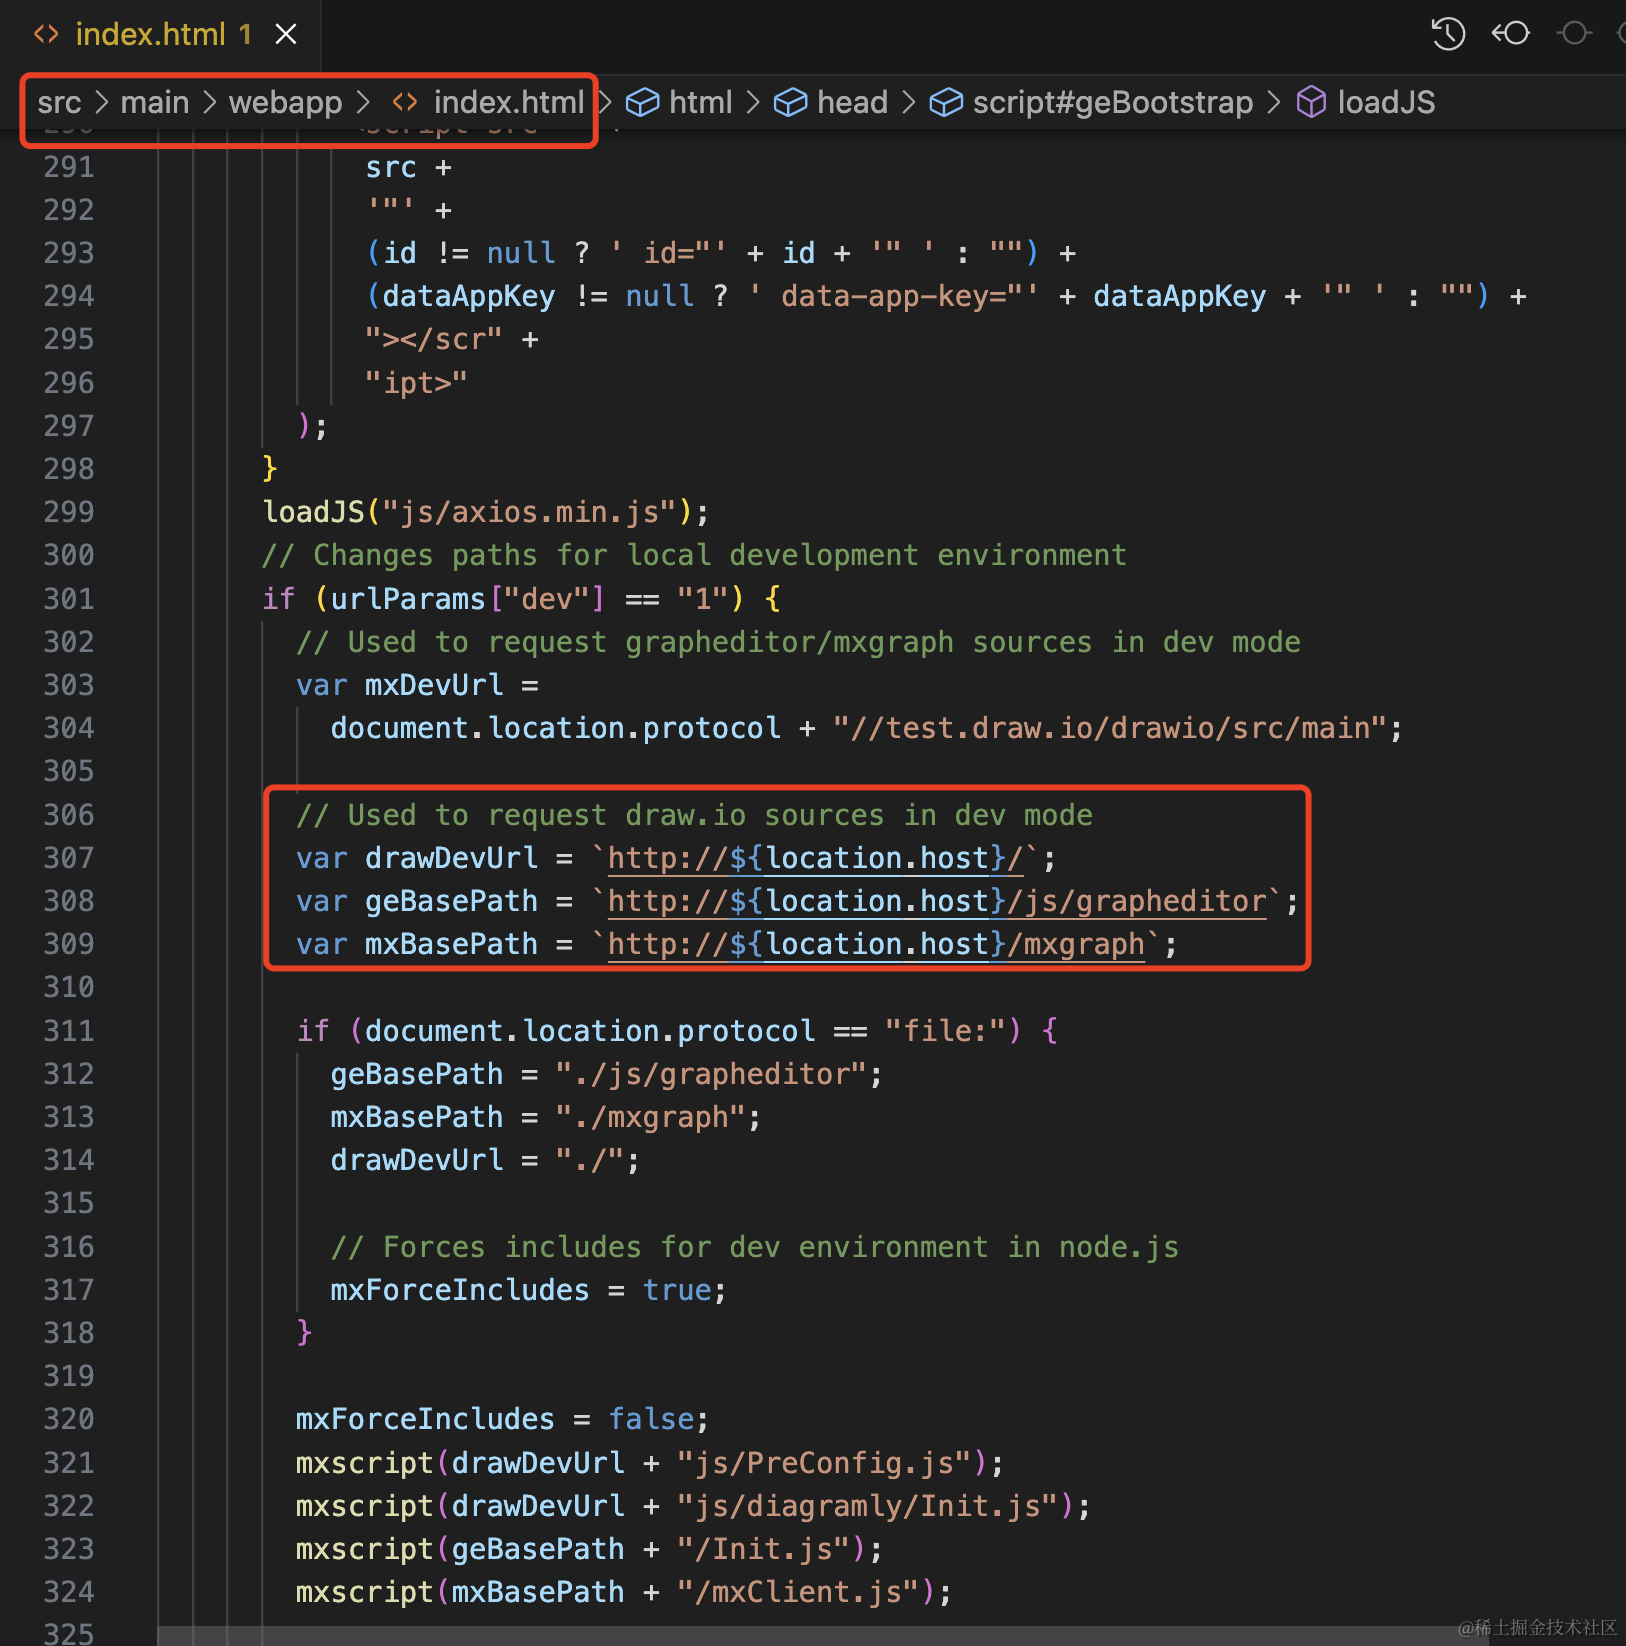The width and height of the screenshot is (1626, 1646).
Task: Expand chevron after script#geBootstrap breadcrumb
Action: coord(1274,103)
